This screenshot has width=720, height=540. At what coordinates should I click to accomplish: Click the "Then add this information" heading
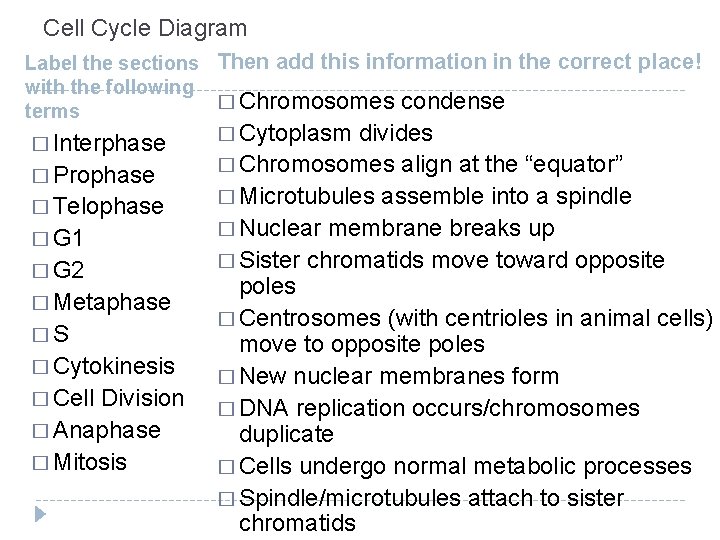(459, 62)
